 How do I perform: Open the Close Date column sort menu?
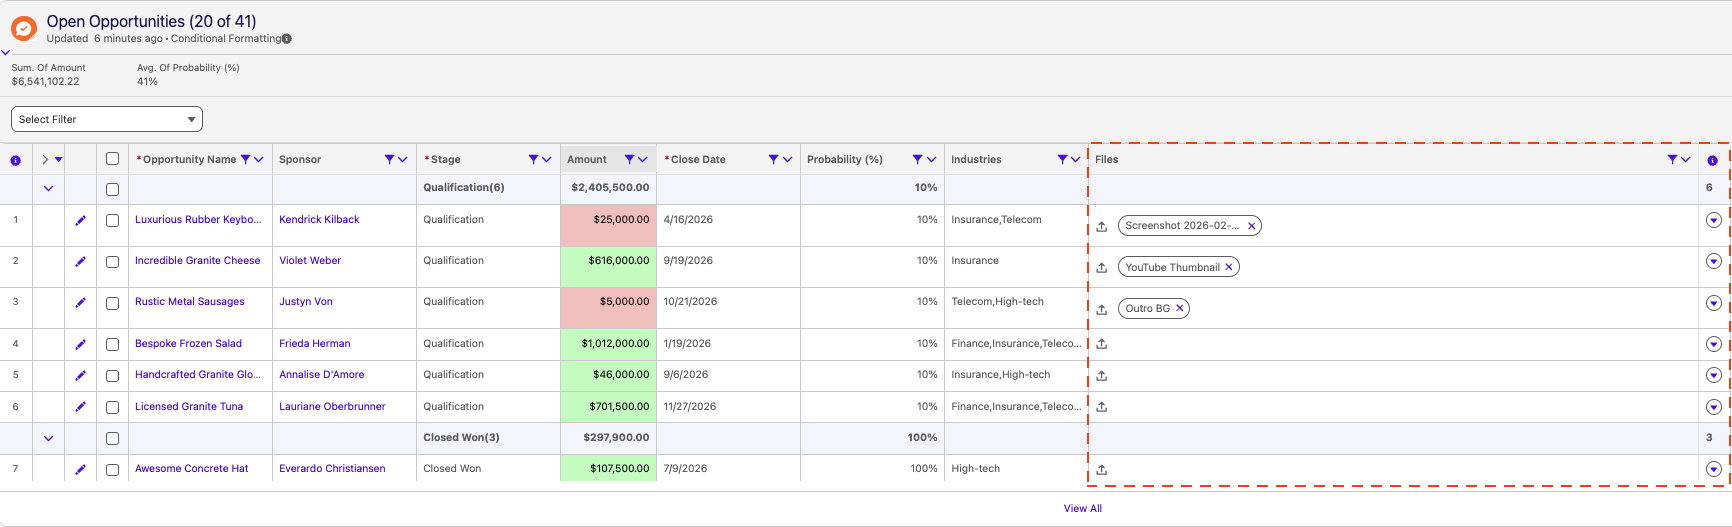coord(787,159)
